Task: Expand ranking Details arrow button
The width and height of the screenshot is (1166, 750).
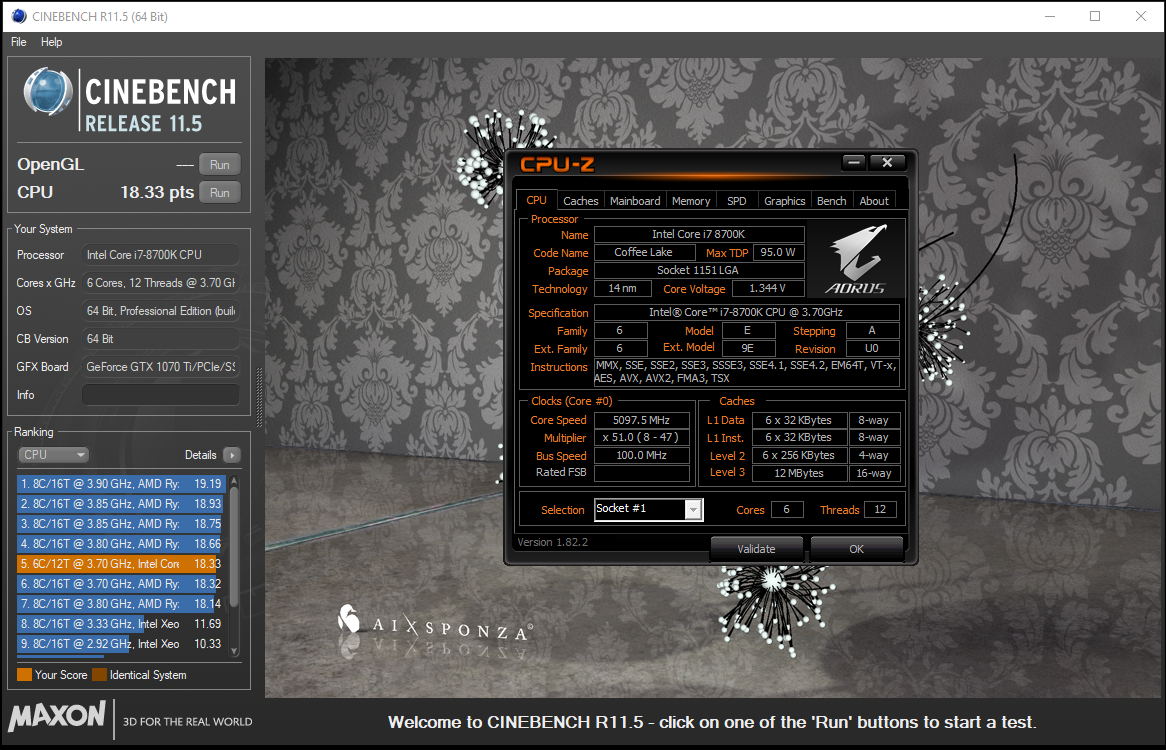Action: (x=232, y=455)
